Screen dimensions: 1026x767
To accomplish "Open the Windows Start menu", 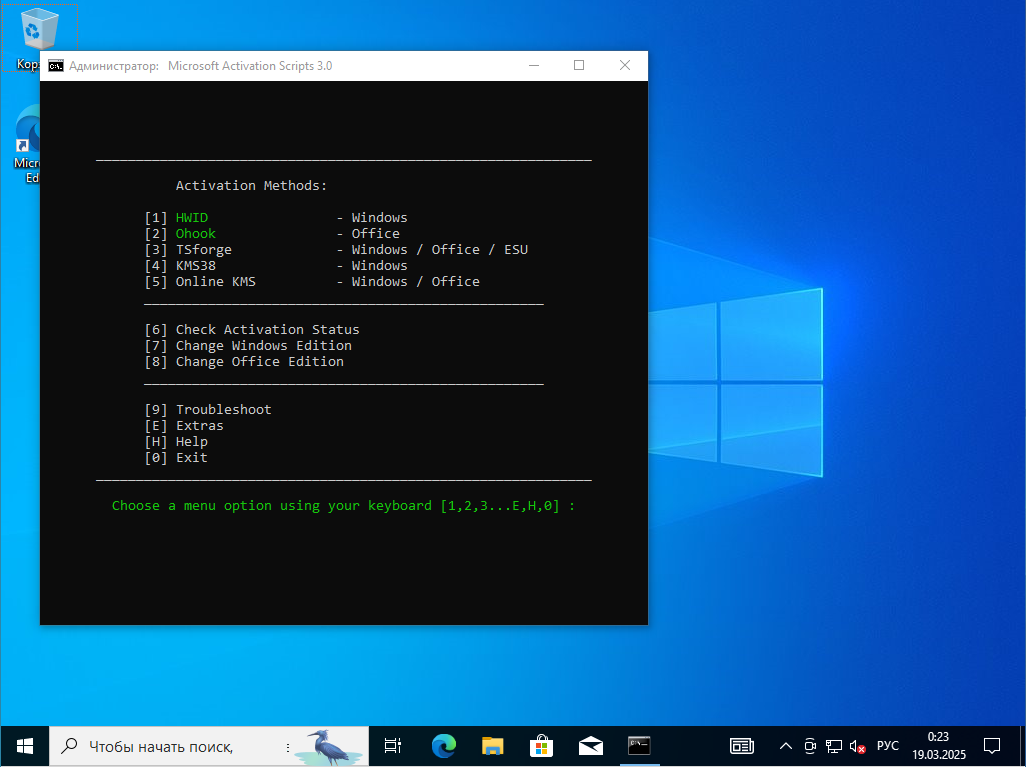I will point(24,746).
